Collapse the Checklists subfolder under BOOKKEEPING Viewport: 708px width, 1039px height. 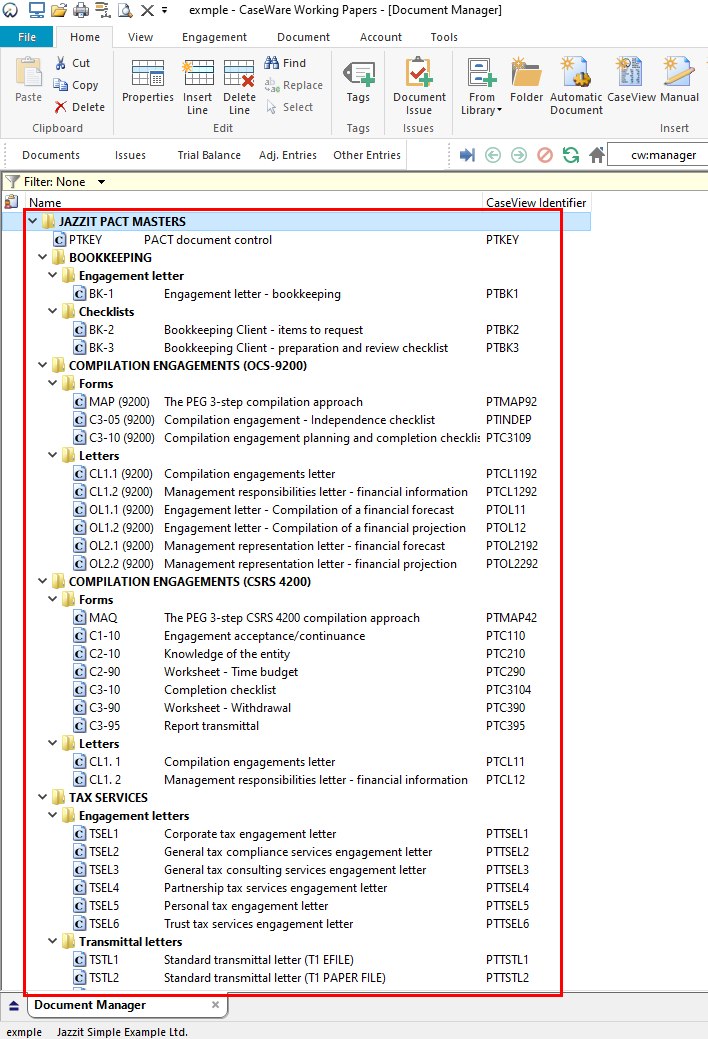click(53, 312)
